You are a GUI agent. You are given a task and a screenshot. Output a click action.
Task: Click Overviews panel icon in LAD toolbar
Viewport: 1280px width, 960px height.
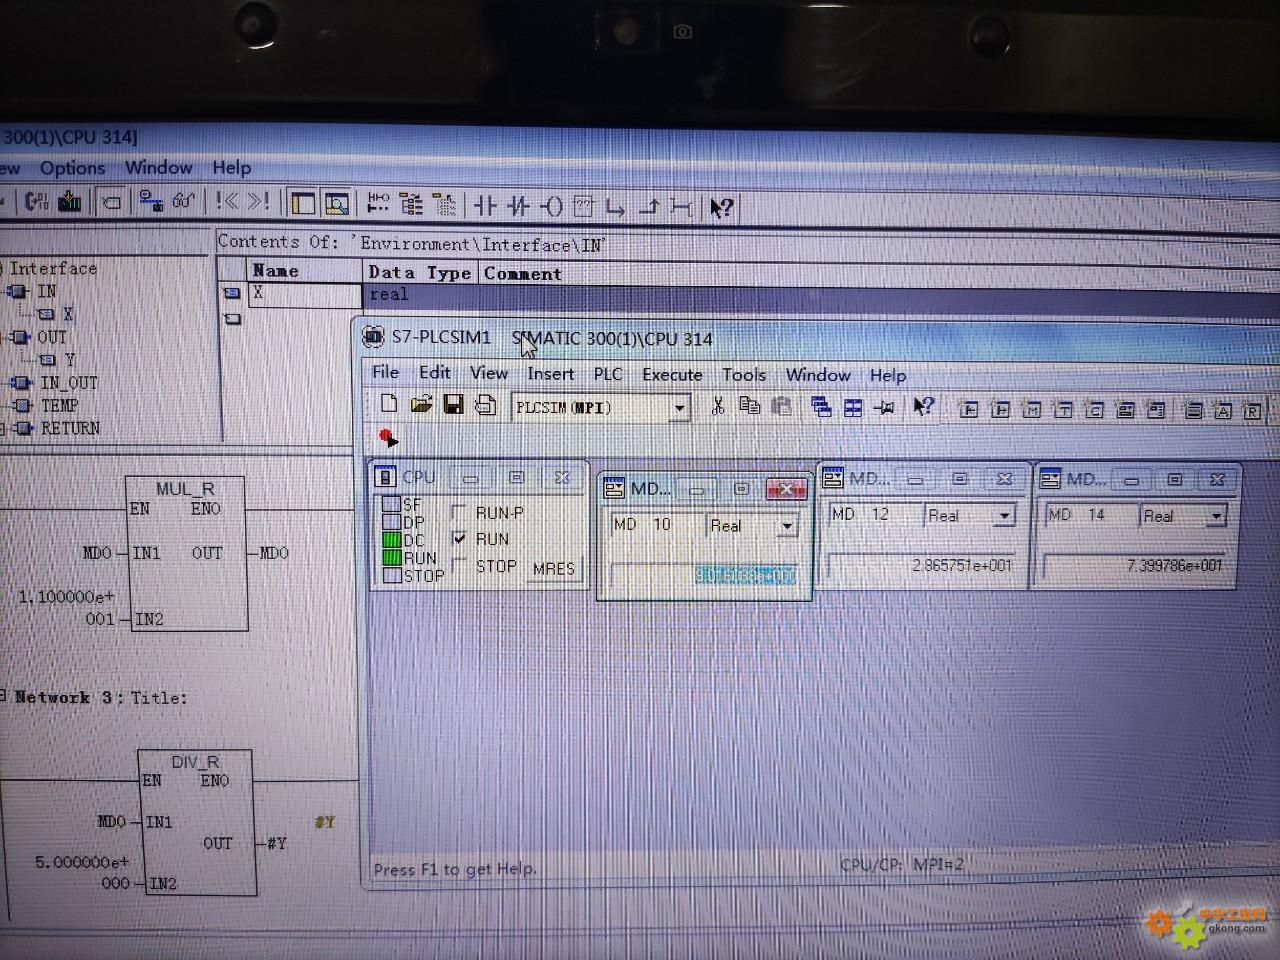point(302,204)
